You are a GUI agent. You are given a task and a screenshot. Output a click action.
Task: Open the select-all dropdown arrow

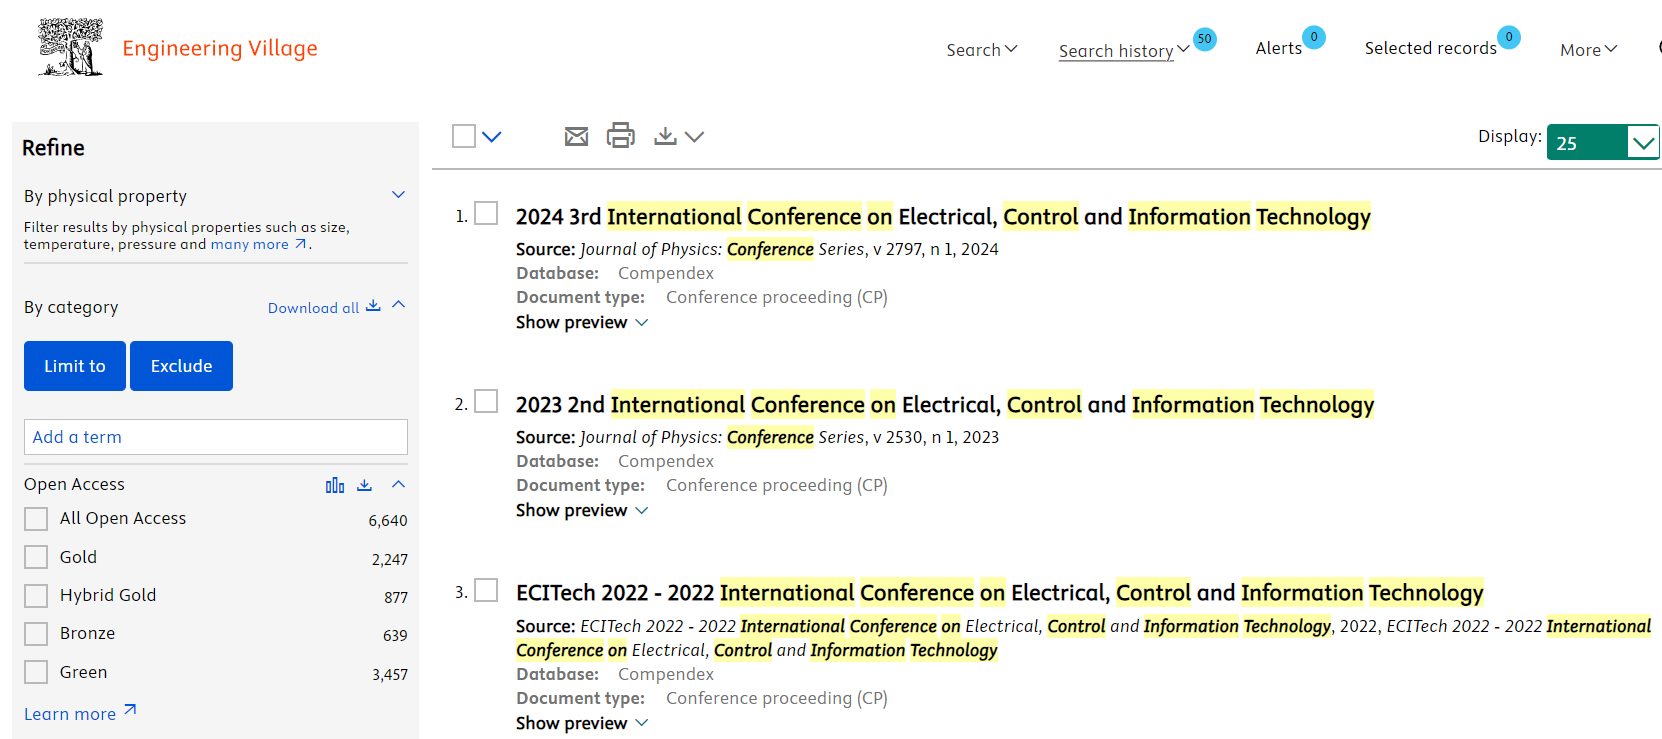(x=491, y=137)
